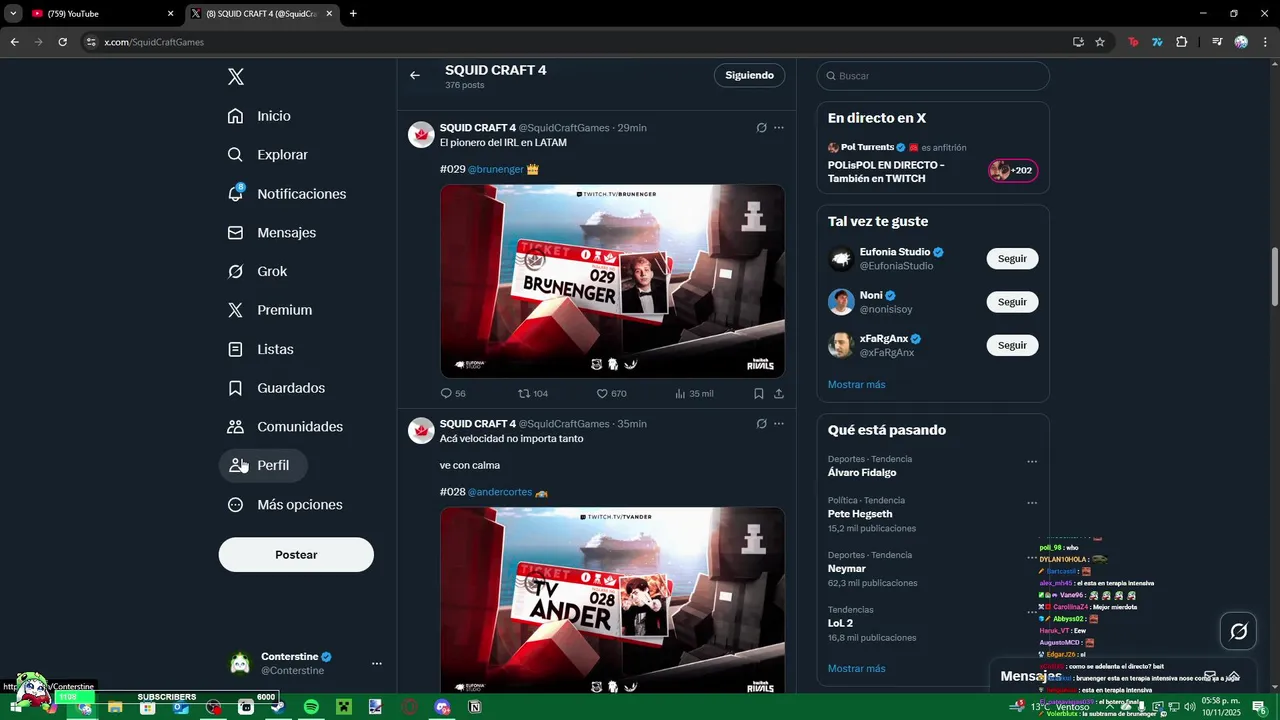Open Notion taskbar icon

point(474,707)
